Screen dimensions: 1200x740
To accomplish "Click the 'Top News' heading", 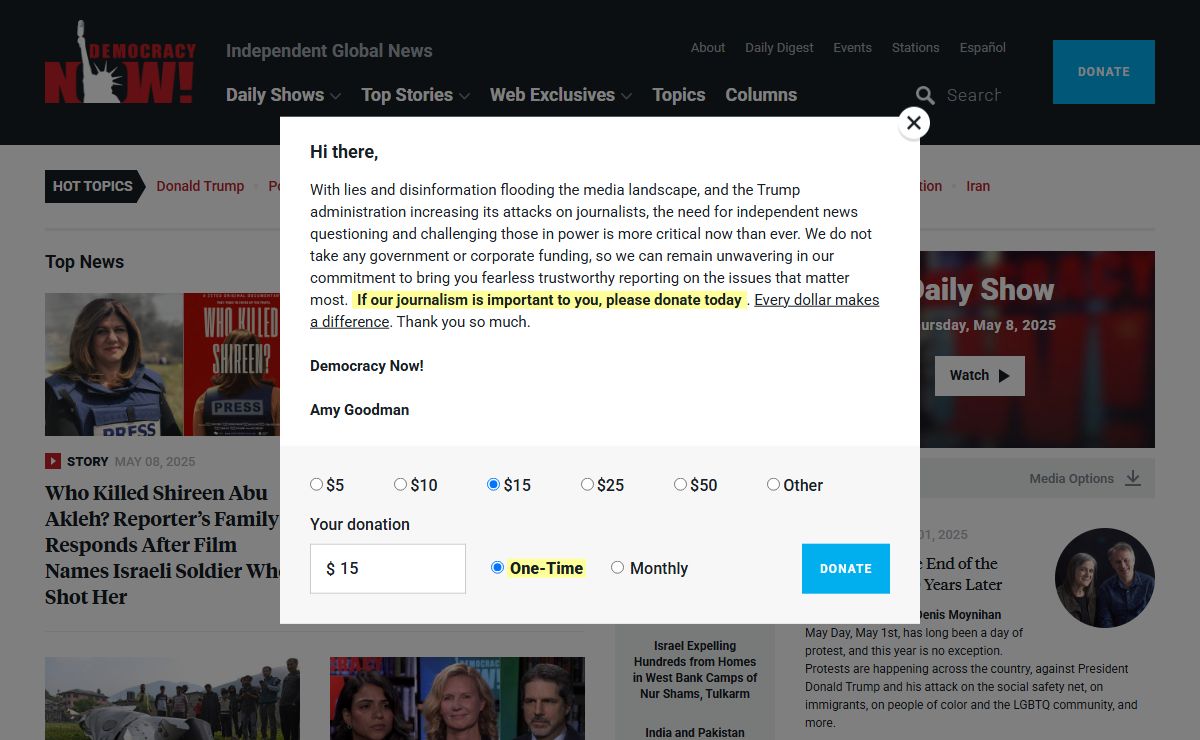I will [85, 262].
